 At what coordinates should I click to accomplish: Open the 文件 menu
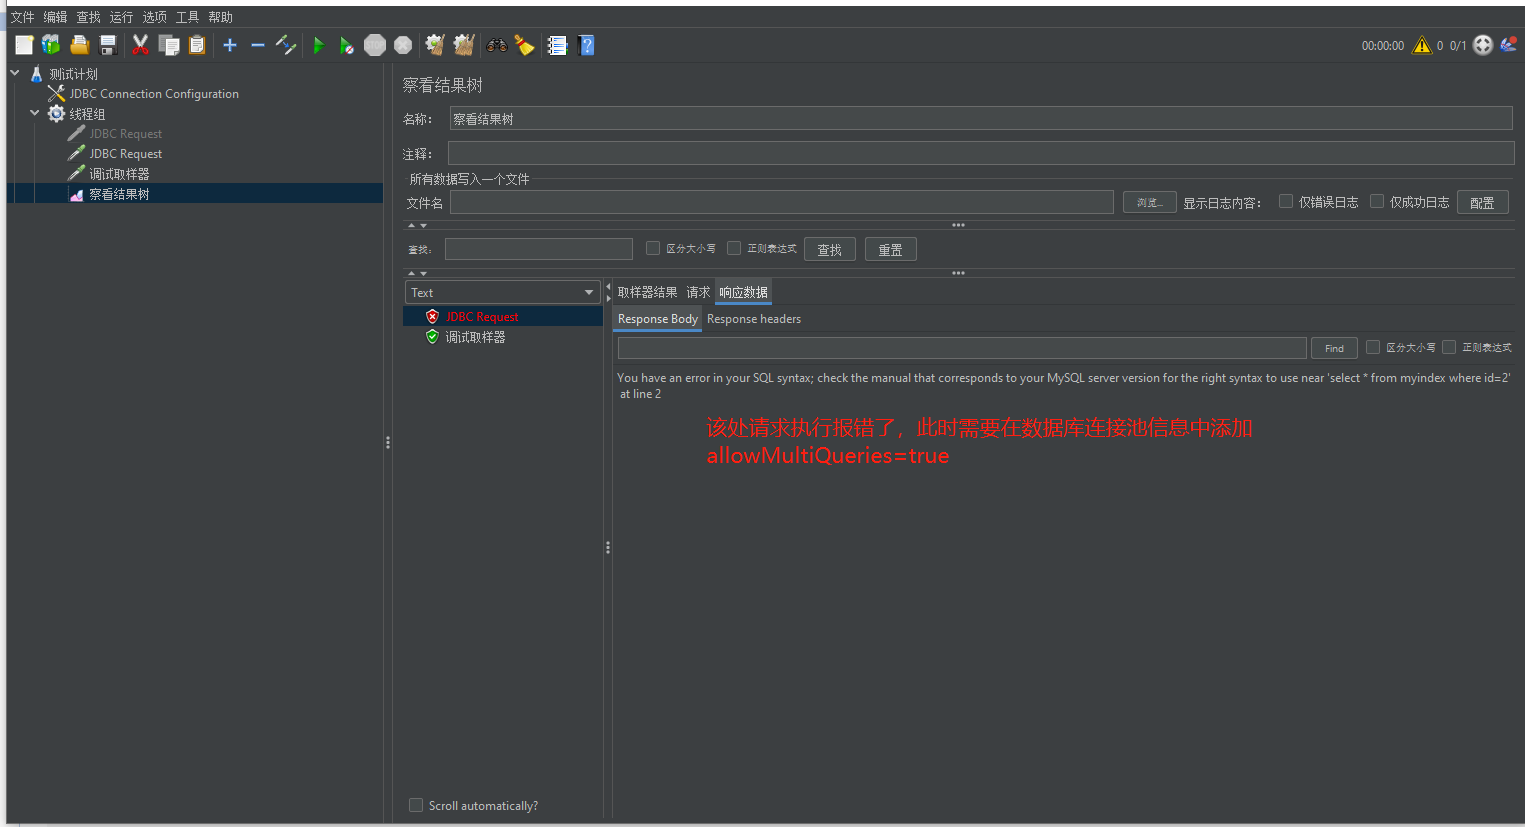pos(22,17)
